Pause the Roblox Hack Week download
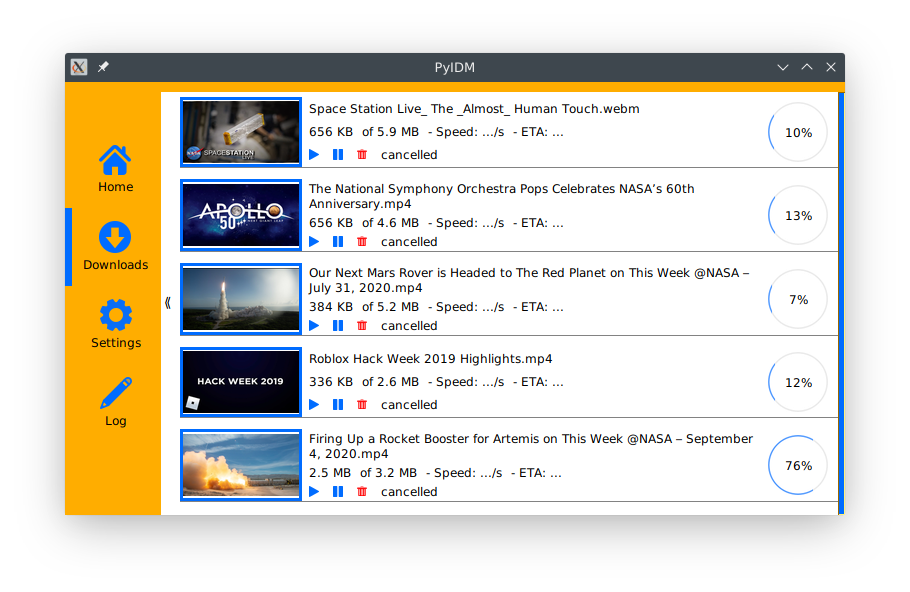910x592 pixels. (338, 405)
